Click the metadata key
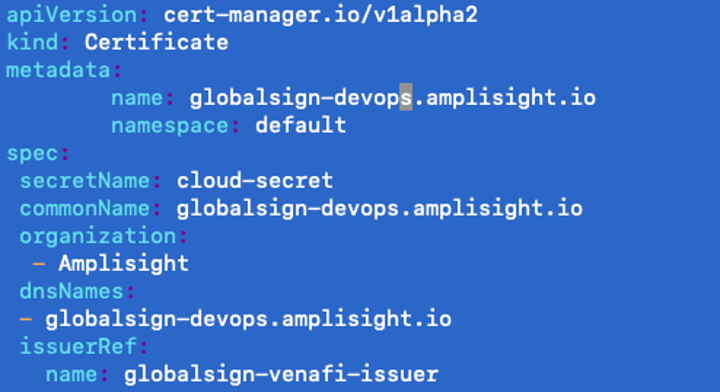Image resolution: width=720 pixels, height=392 pixels. click(58, 70)
